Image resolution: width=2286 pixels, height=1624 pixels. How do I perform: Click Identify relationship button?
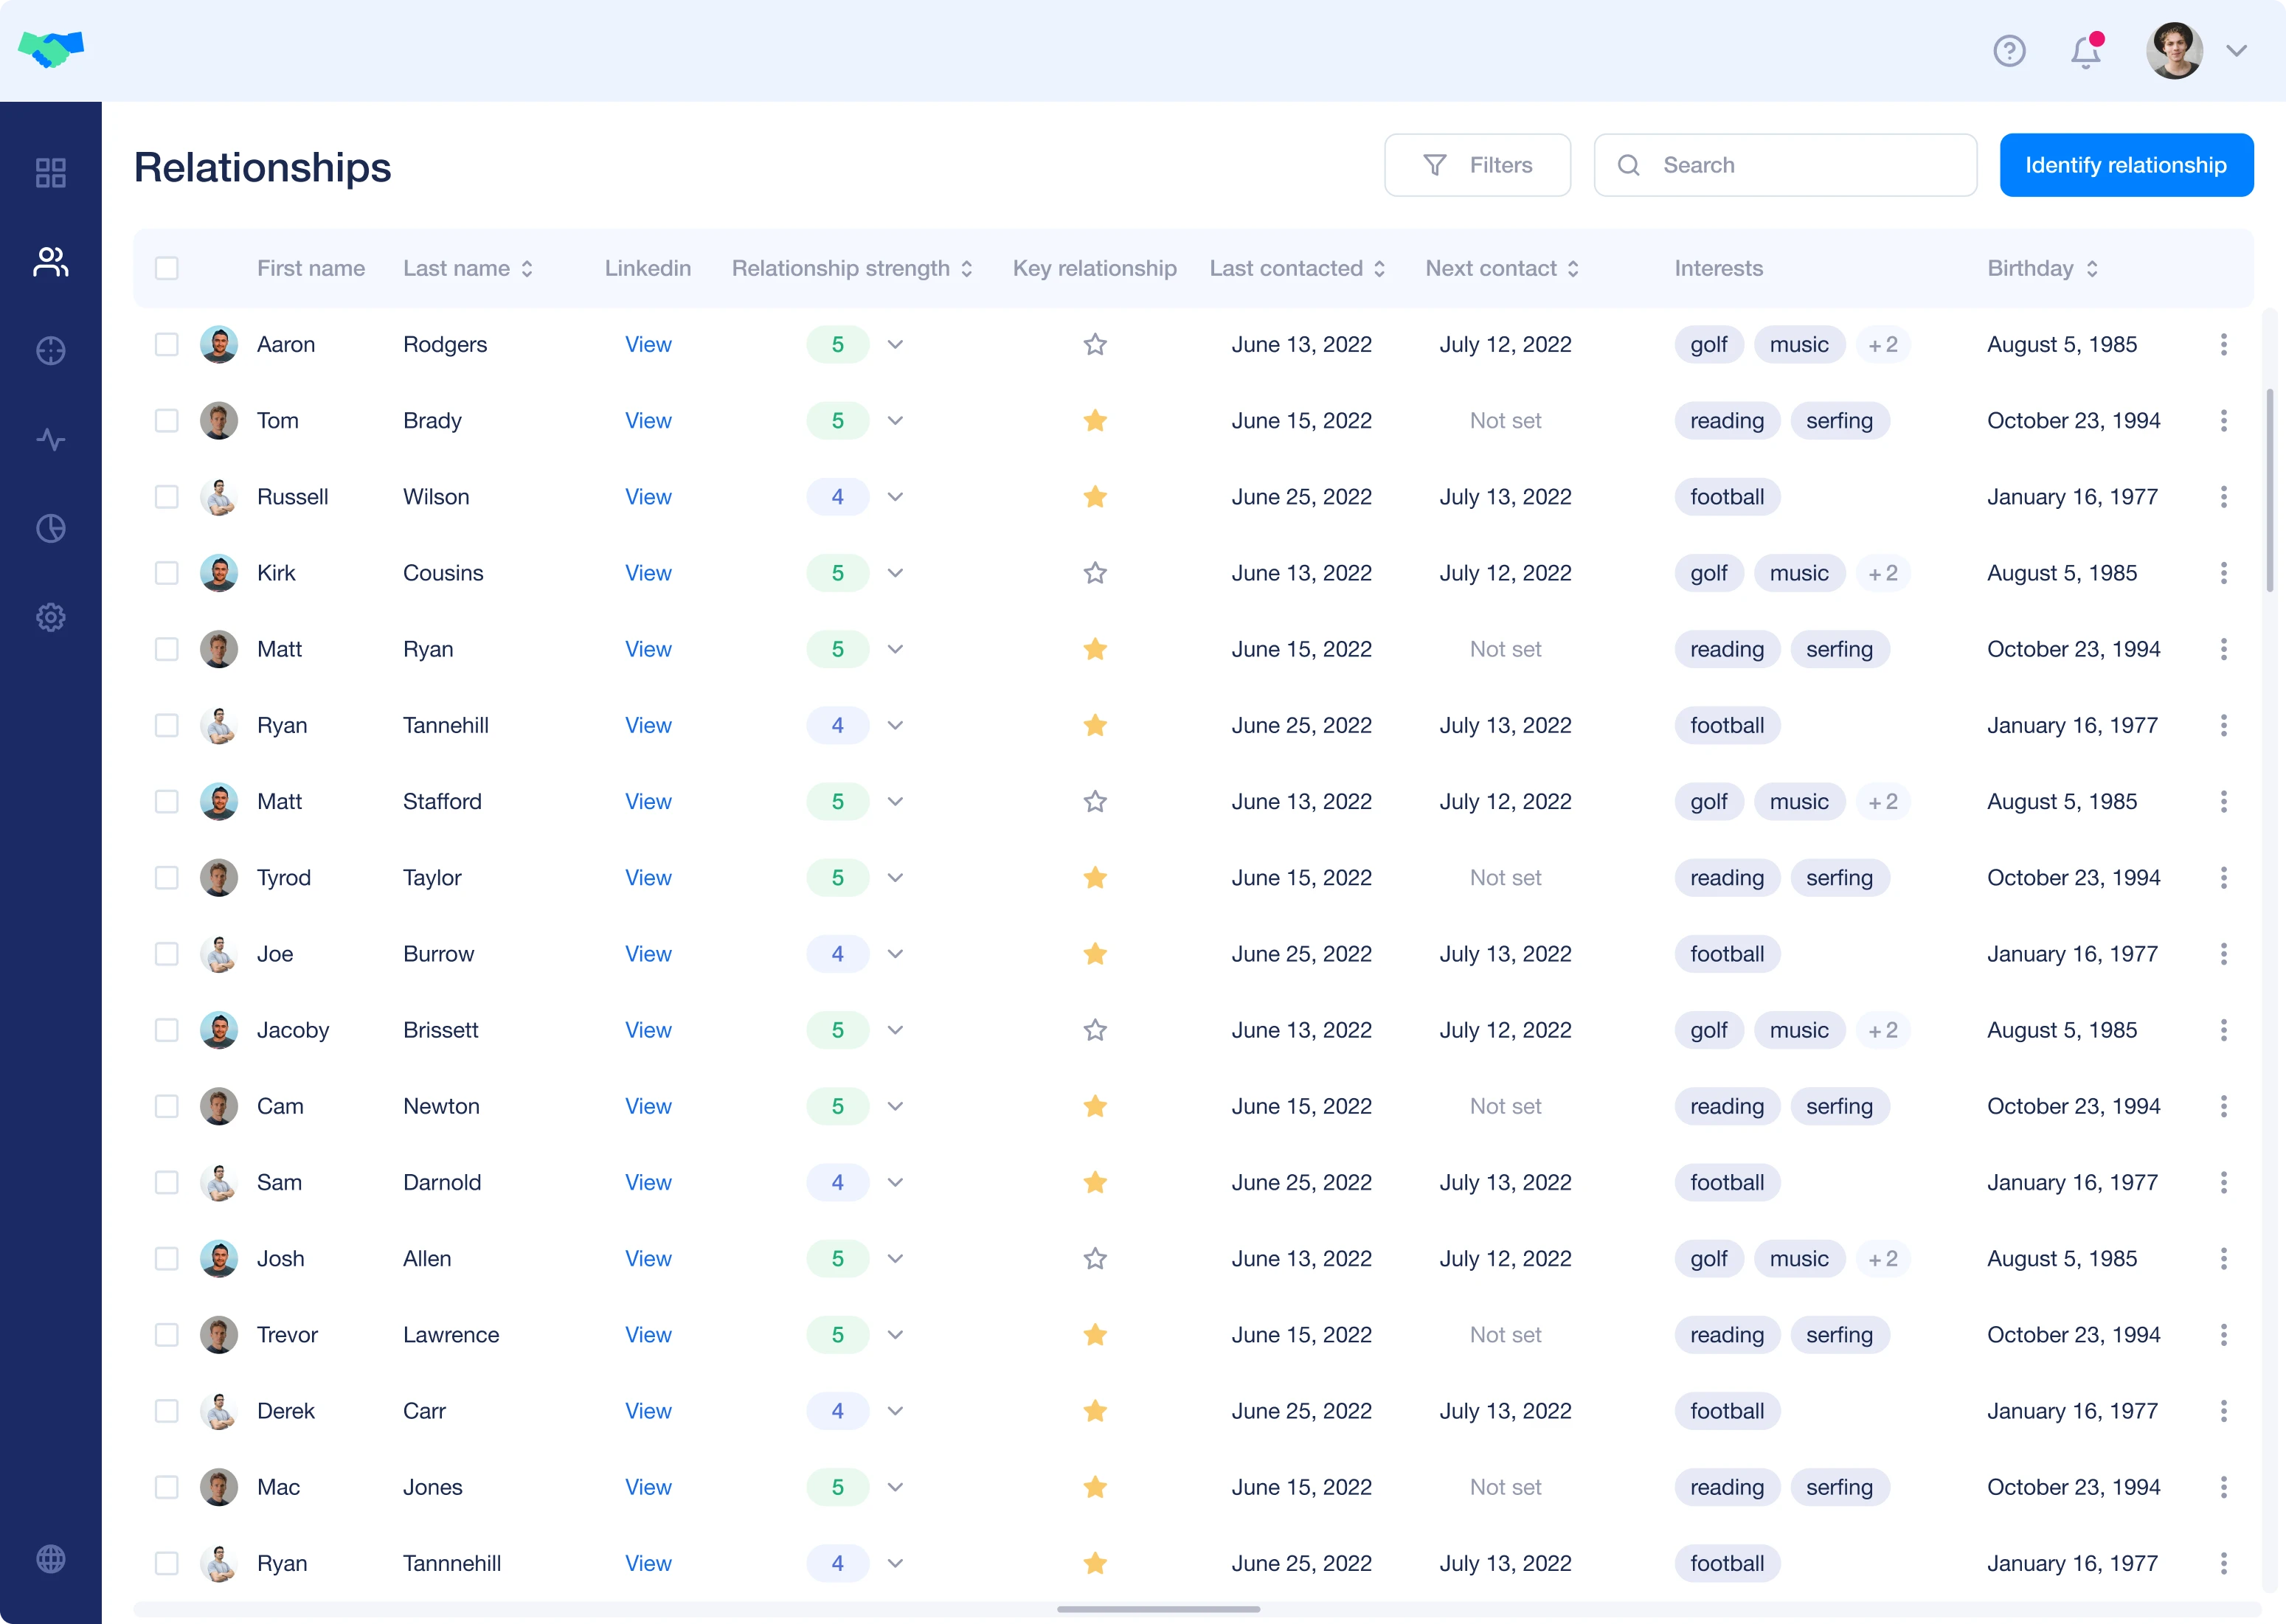[x=2125, y=166]
